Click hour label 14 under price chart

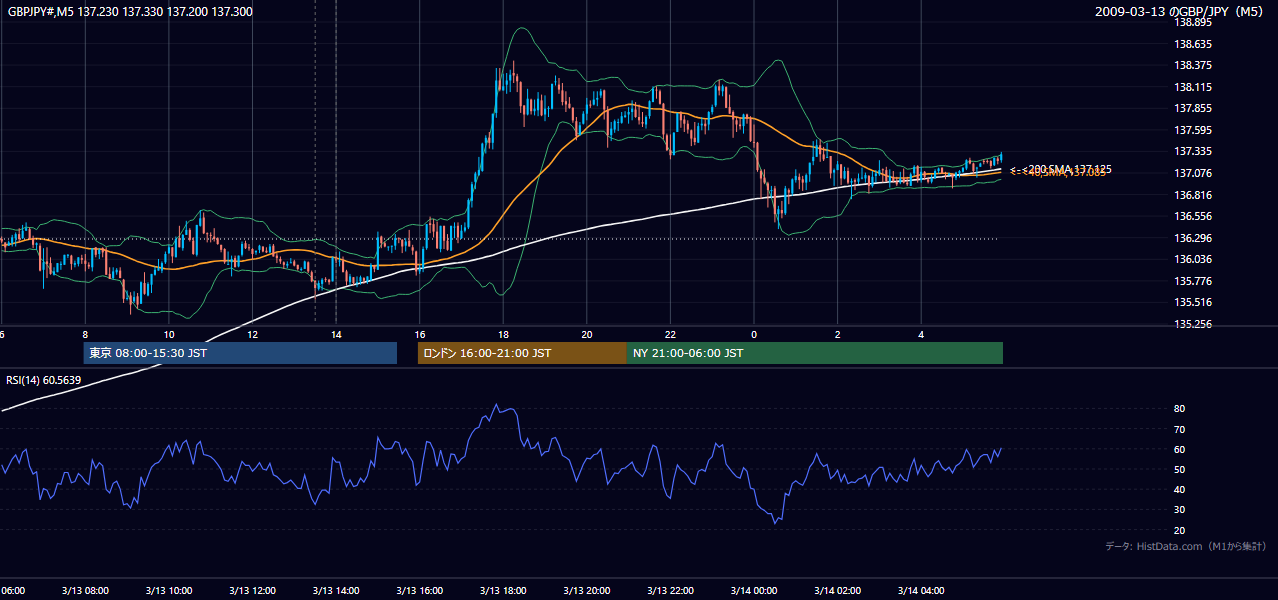point(336,334)
